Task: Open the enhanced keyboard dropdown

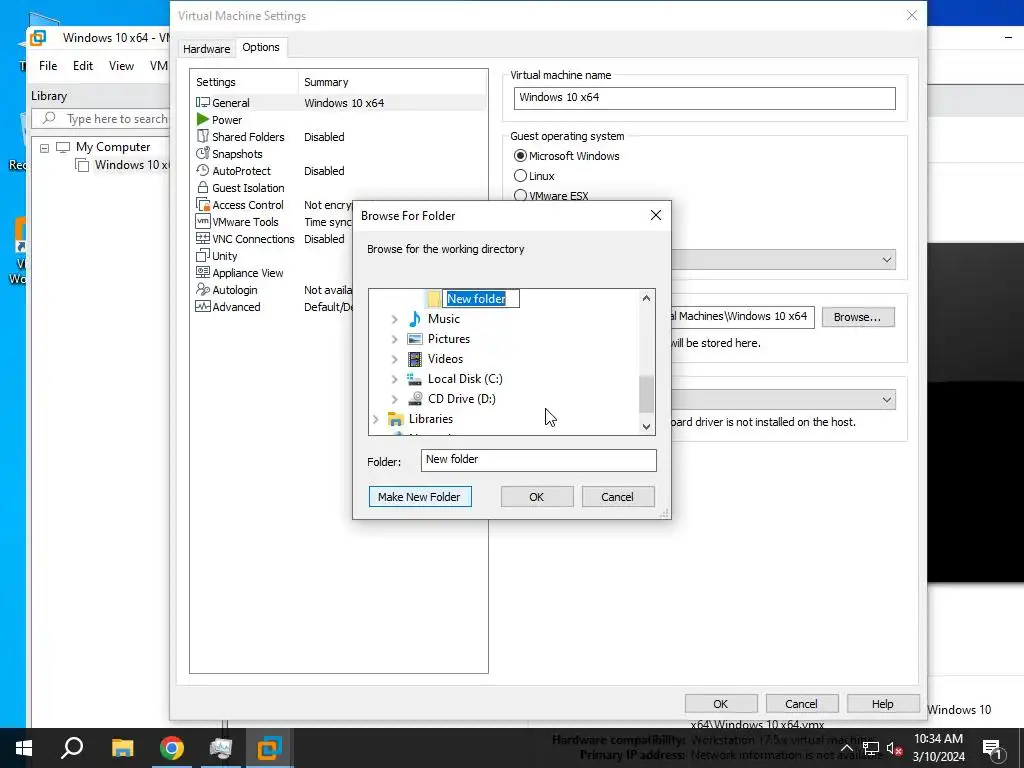Action: (x=886, y=399)
